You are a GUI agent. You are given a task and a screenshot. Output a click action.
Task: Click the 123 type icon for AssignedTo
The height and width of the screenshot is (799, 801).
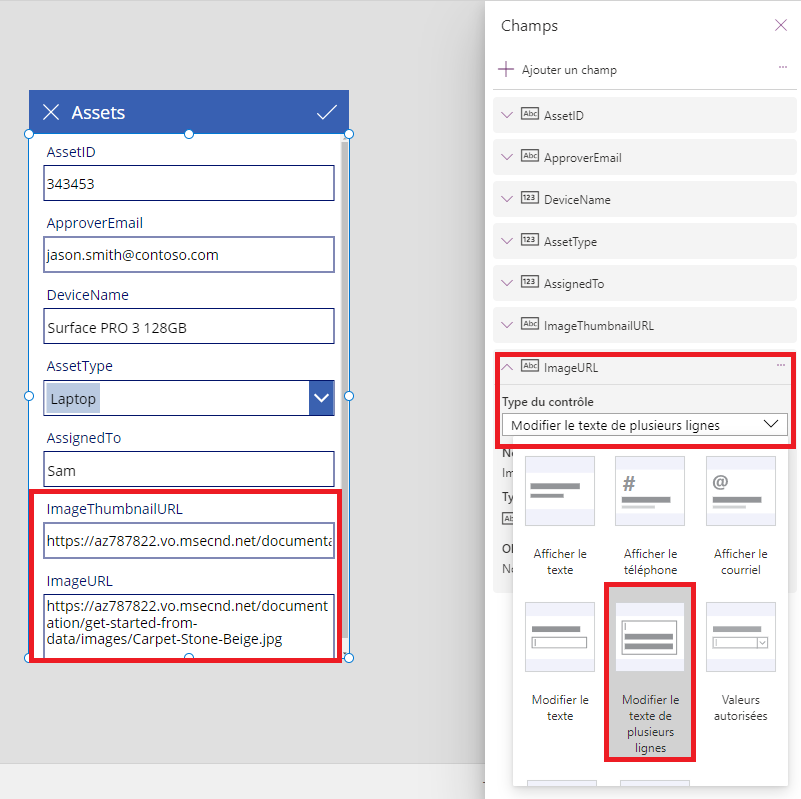(530, 281)
